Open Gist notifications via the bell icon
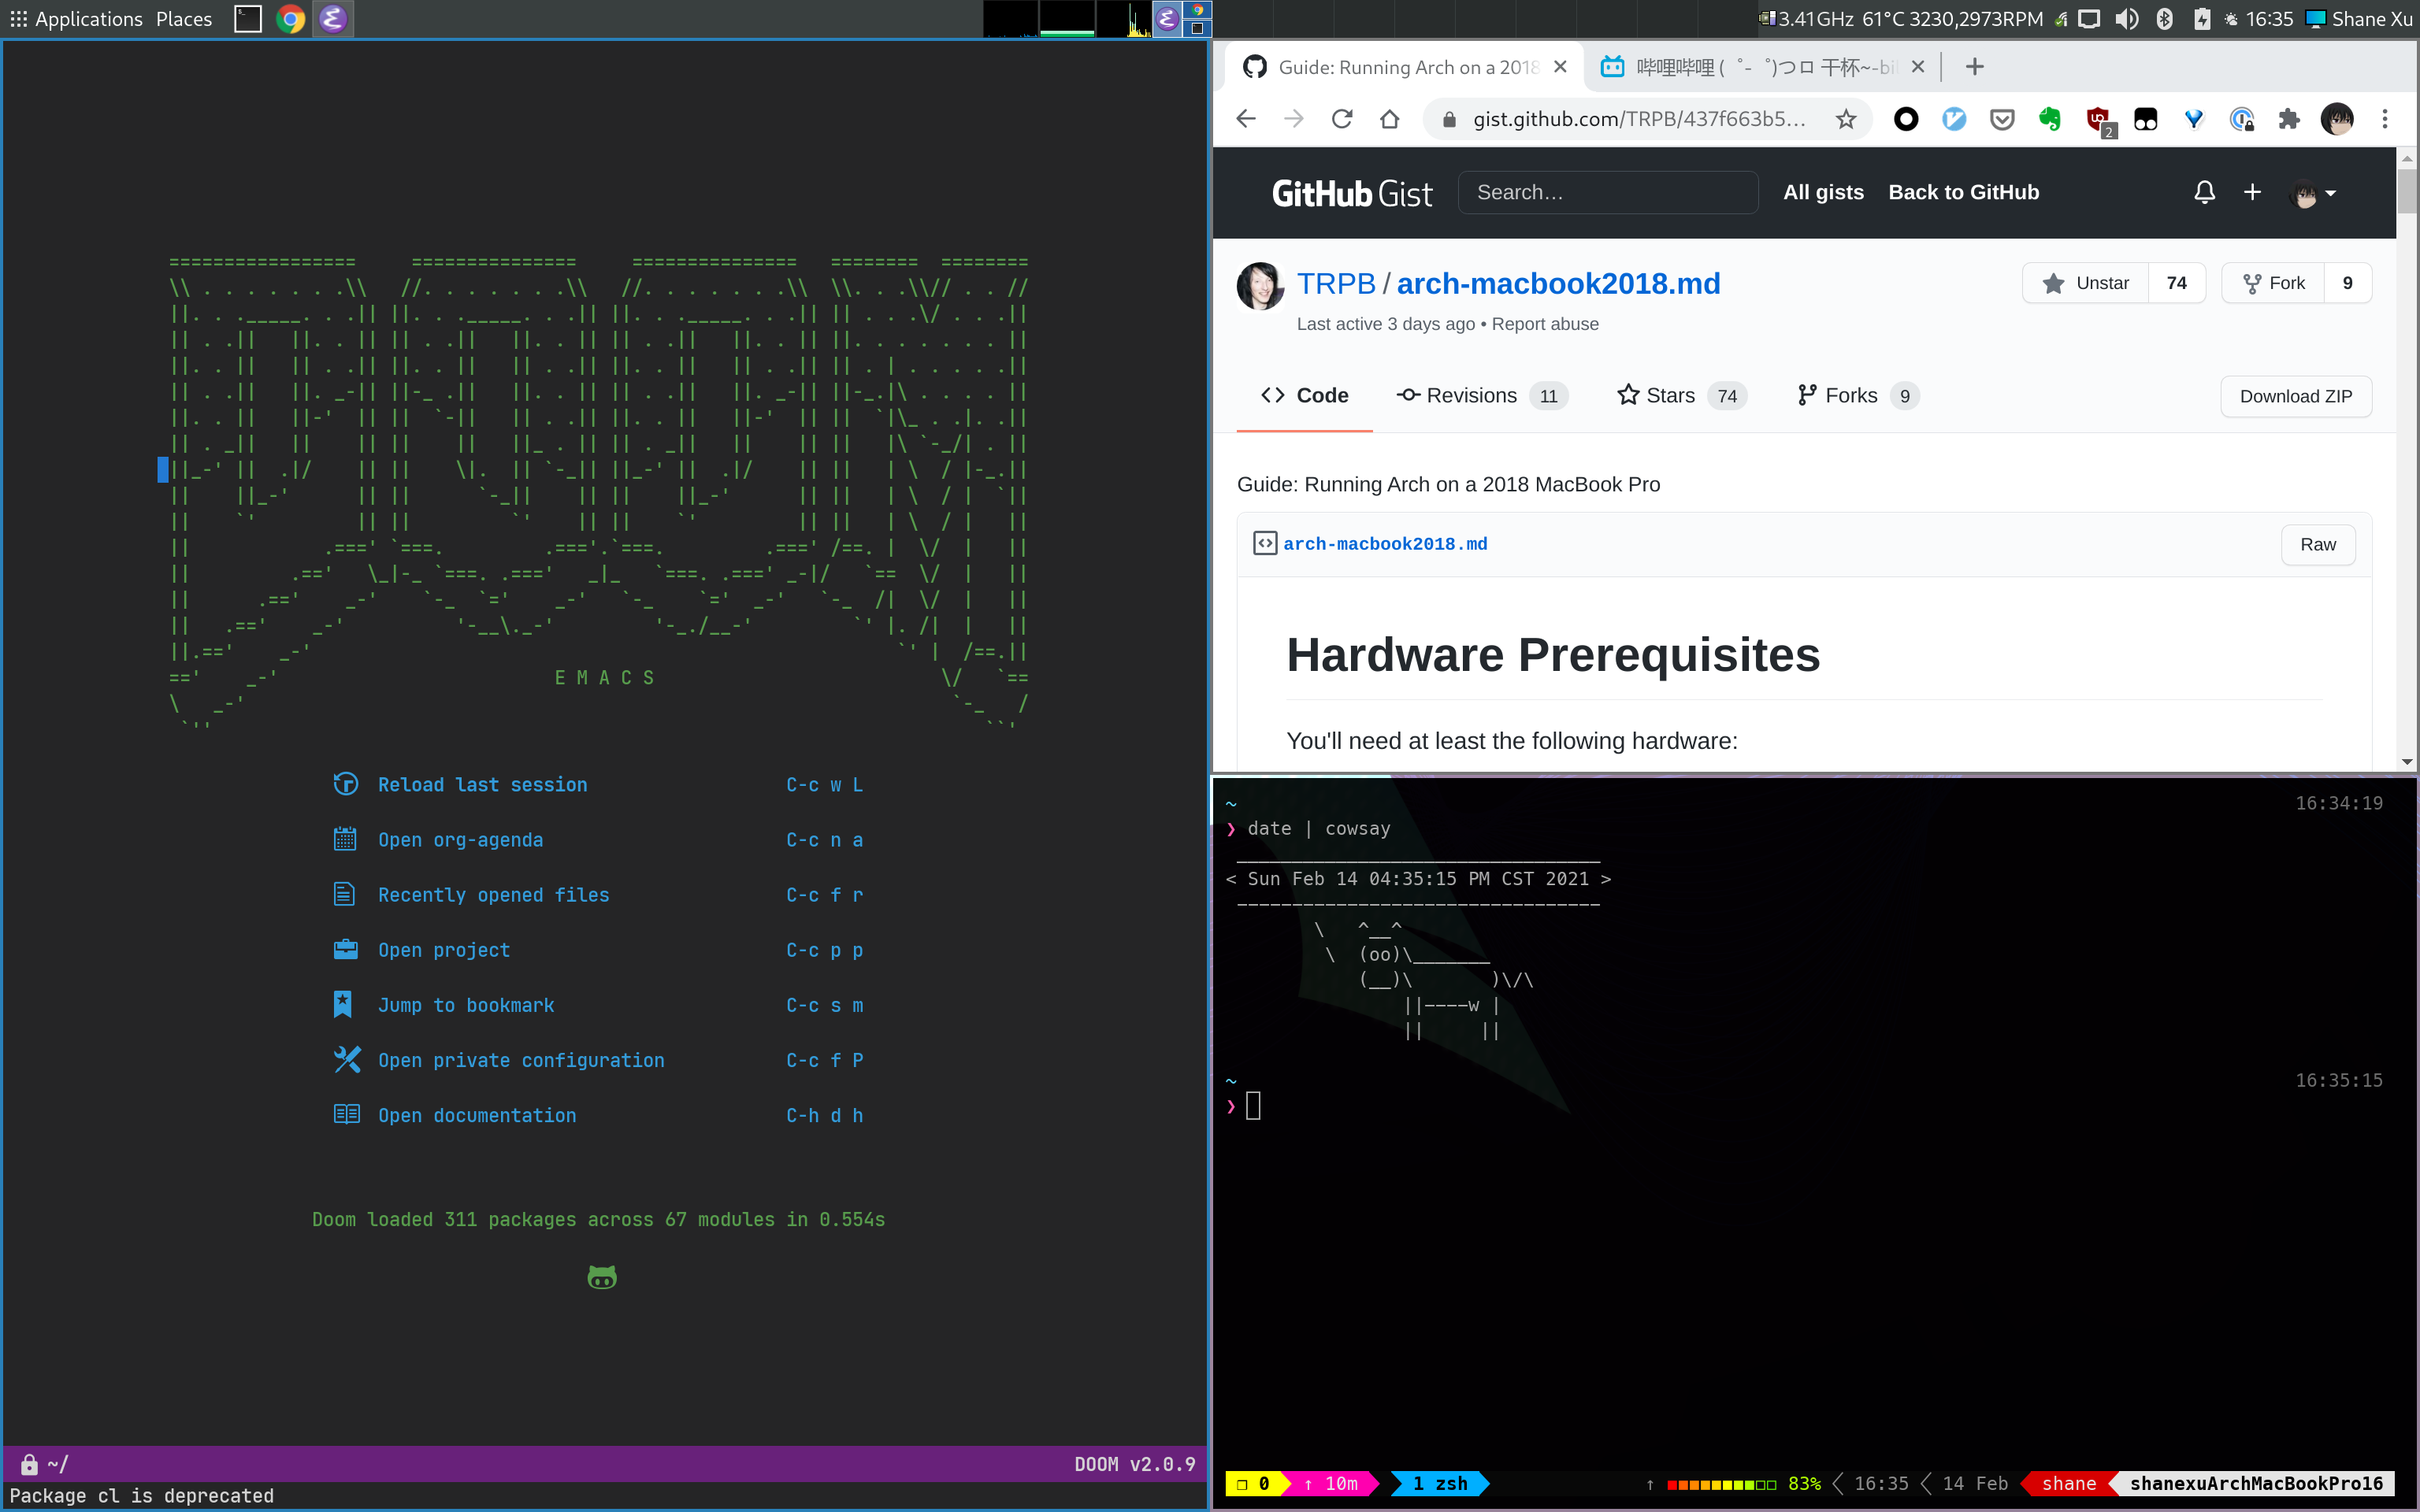 pos(2203,192)
